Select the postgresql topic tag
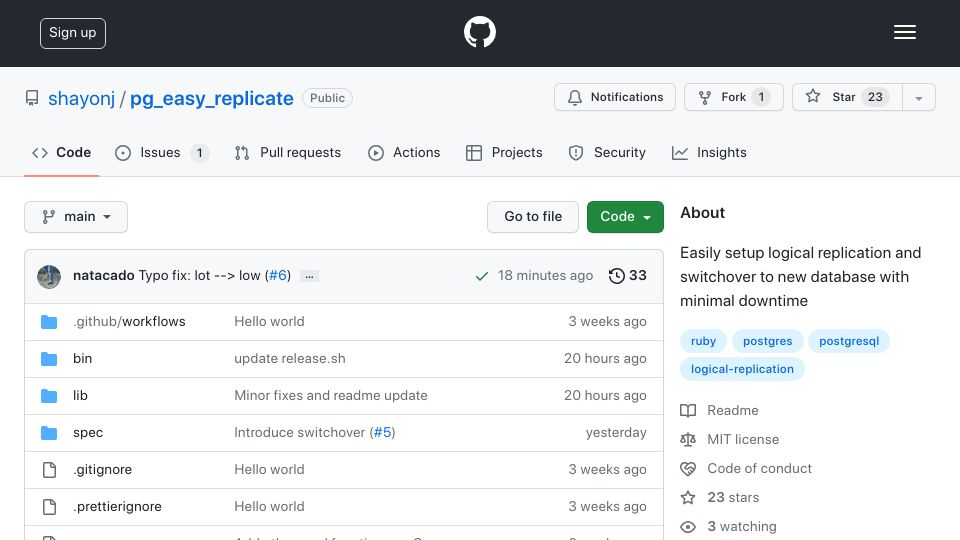 [849, 341]
